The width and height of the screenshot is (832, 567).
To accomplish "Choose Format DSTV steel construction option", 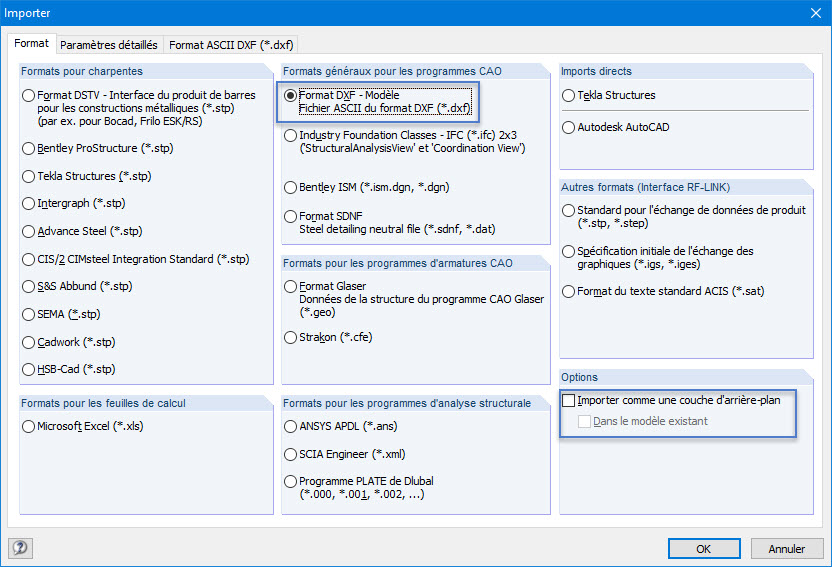I will coord(29,95).
